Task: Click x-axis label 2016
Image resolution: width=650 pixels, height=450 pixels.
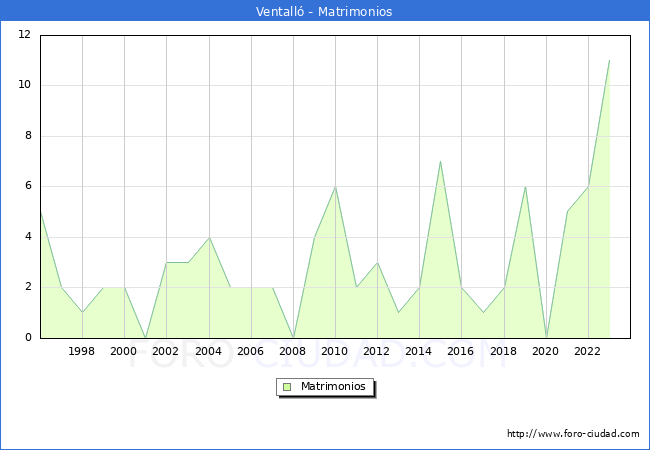Action: pos(461,351)
